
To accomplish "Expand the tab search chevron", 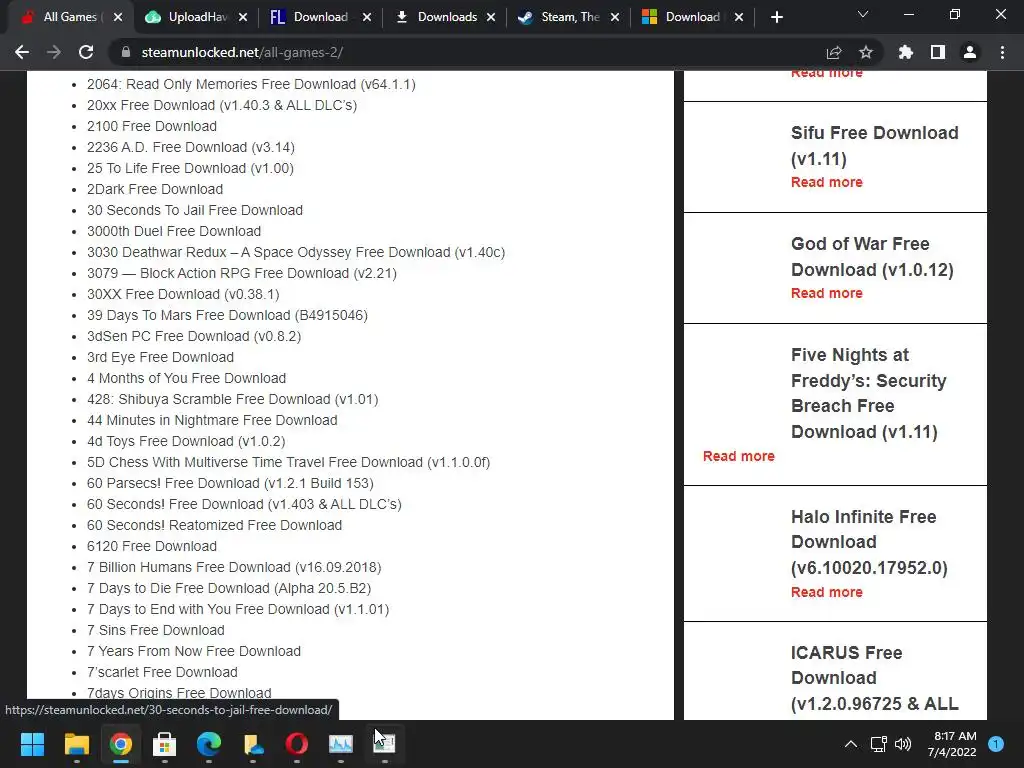I will point(863,14).
